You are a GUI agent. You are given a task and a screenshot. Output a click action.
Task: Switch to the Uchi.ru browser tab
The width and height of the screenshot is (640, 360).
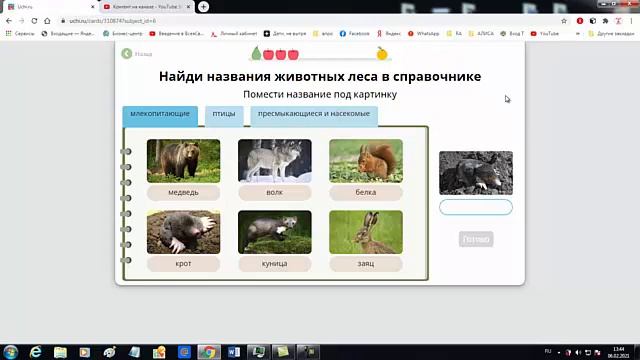49,7
